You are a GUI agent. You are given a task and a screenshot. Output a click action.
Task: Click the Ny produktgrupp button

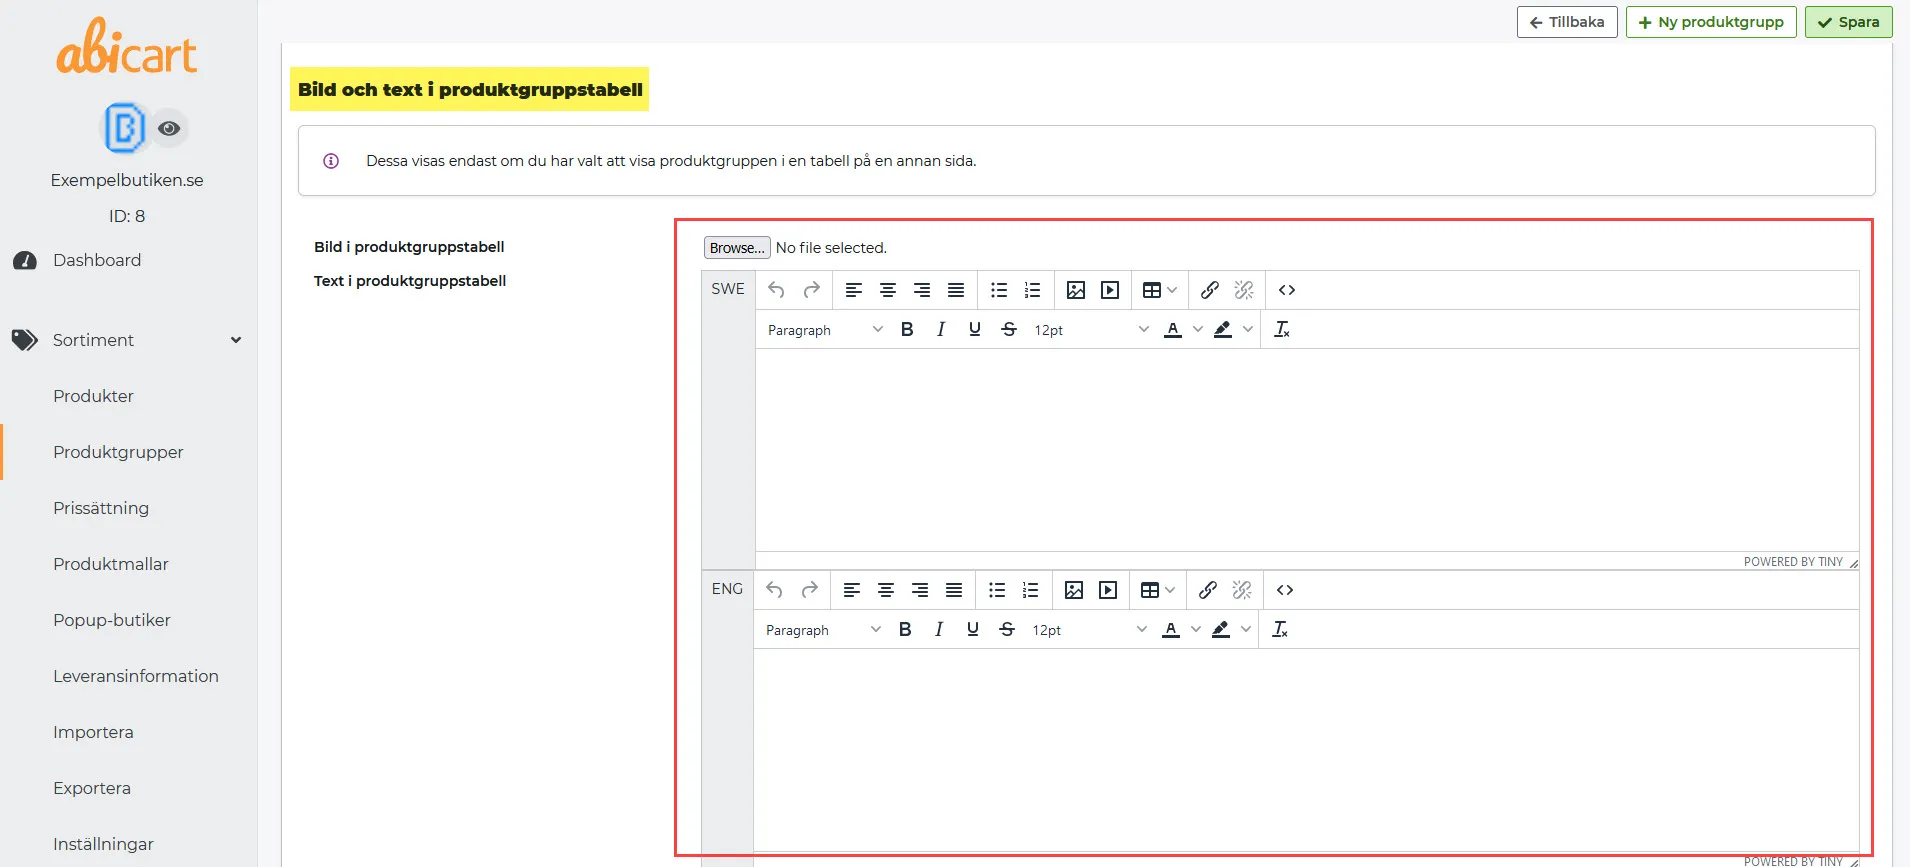pos(1711,22)
